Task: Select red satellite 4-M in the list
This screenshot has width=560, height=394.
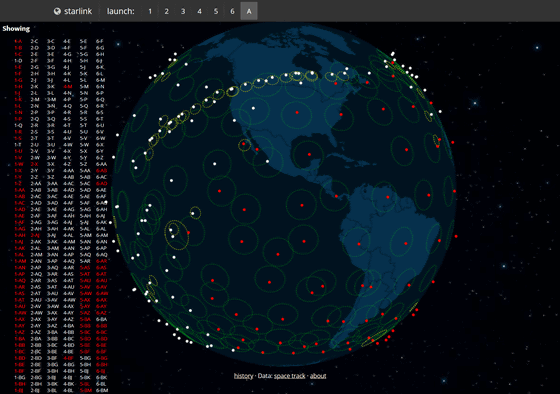Action: click(x=68, y=86)
